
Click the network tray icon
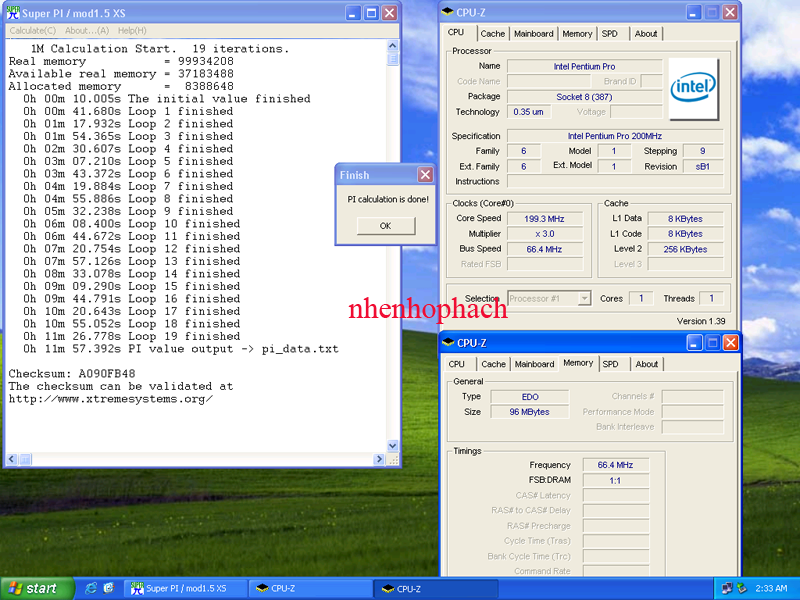(x=727, y=588)
